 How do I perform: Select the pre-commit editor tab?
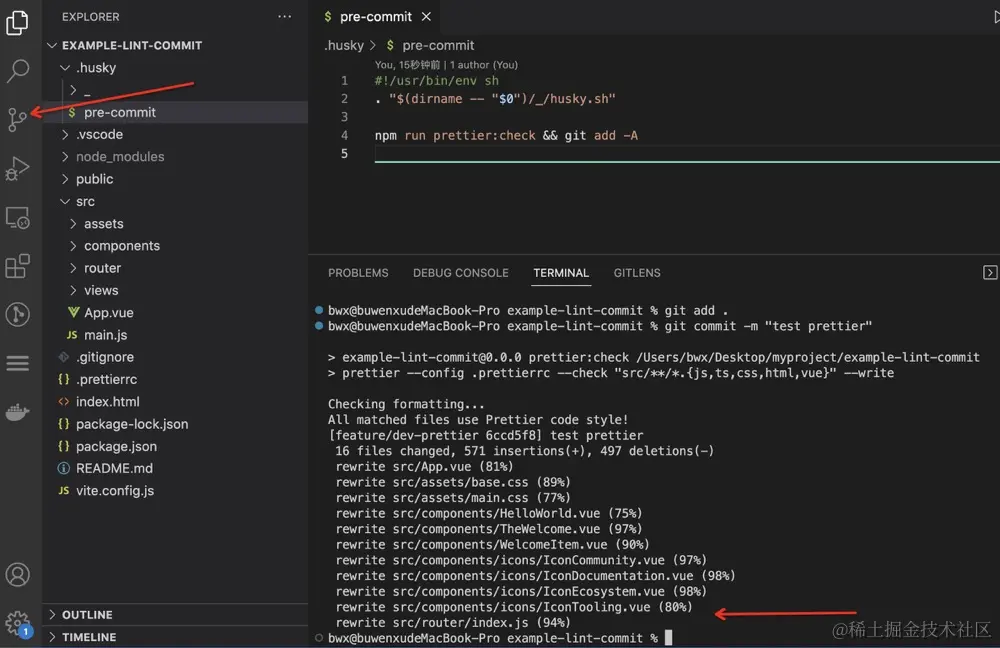click(376, 17)
